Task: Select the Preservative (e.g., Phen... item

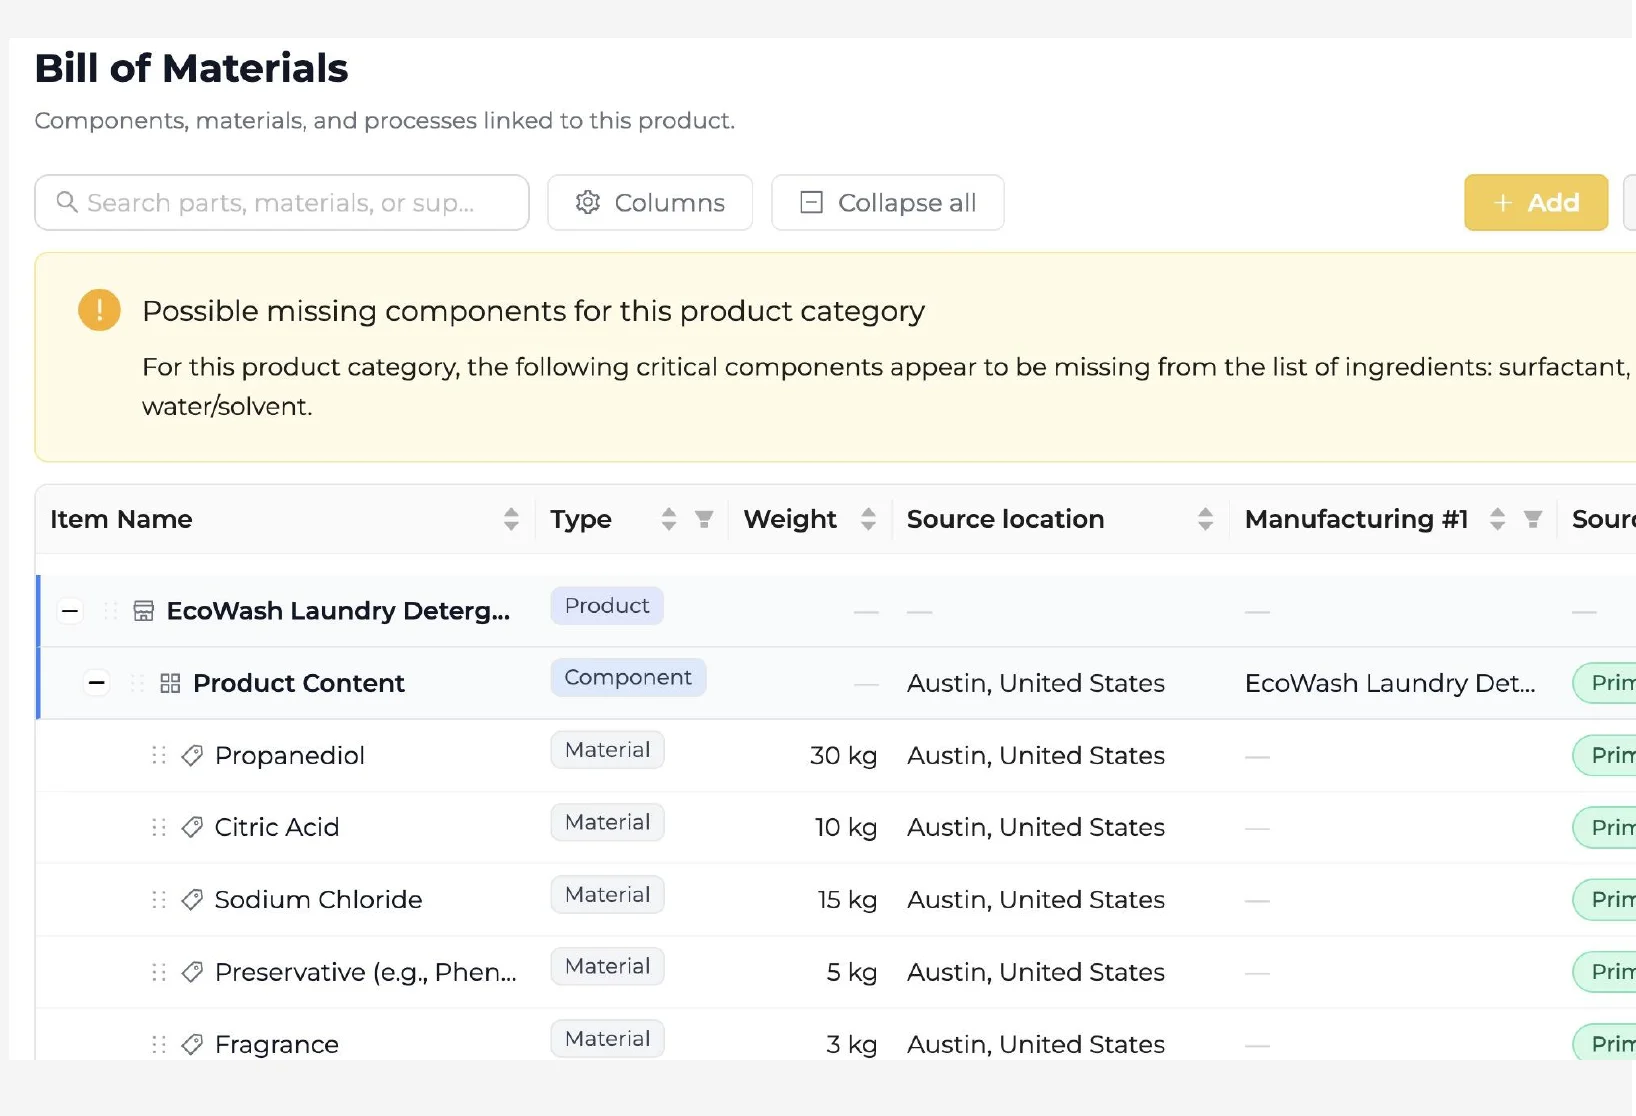Action: pyautogui.click(x=366, y=972)
